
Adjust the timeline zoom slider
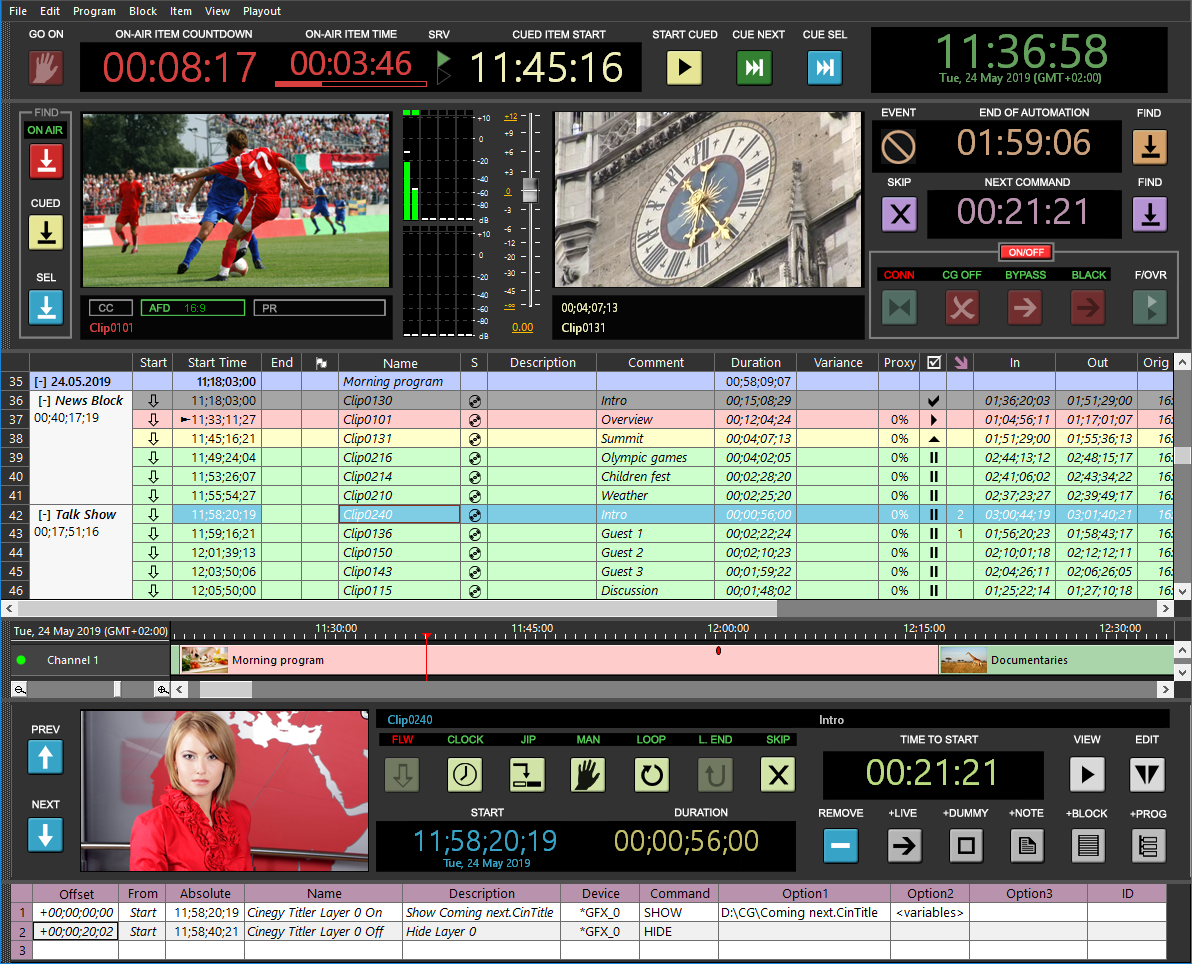coord(117,690)
